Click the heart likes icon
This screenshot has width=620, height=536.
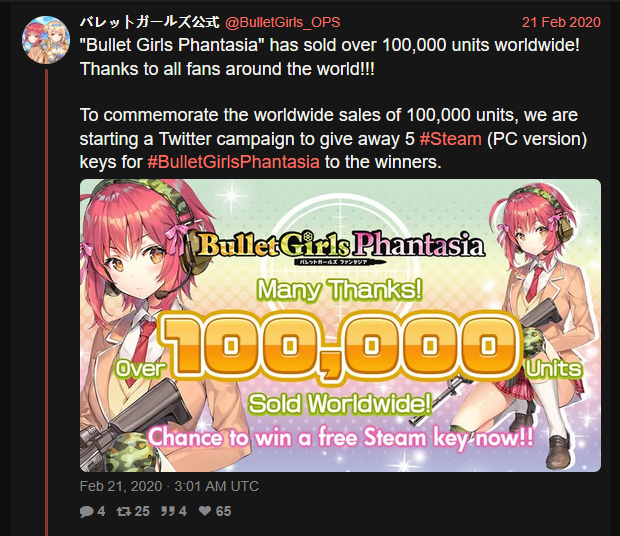click(x=205, y=511)
